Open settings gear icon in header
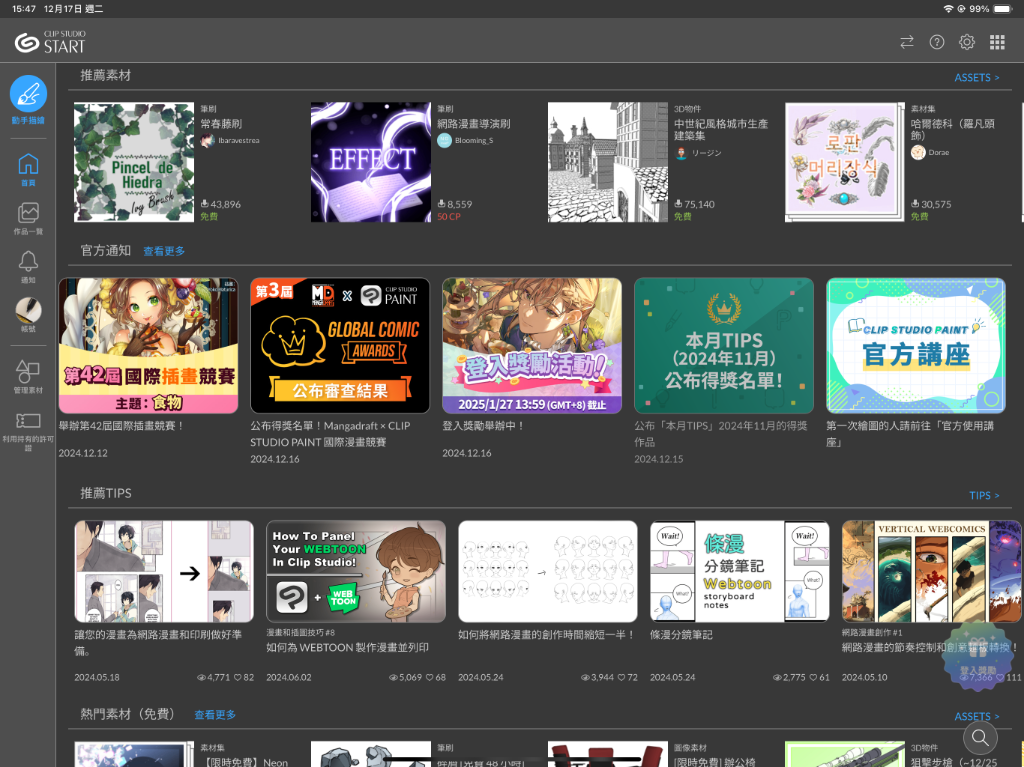The height and width of the screenshot is (767, 1024). point(967,42)
